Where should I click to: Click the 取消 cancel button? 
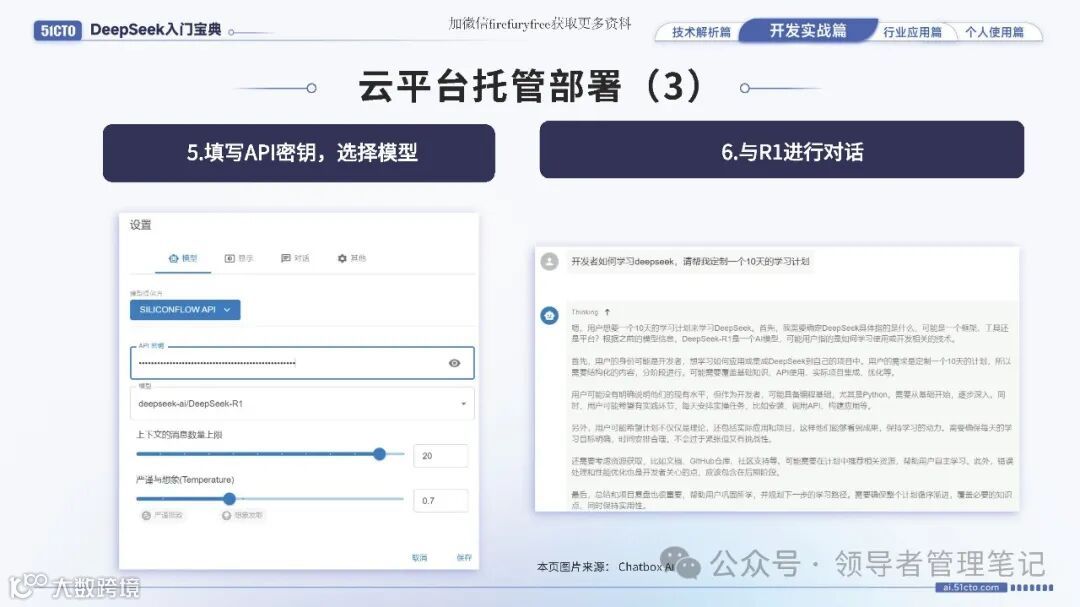[419, 558]
